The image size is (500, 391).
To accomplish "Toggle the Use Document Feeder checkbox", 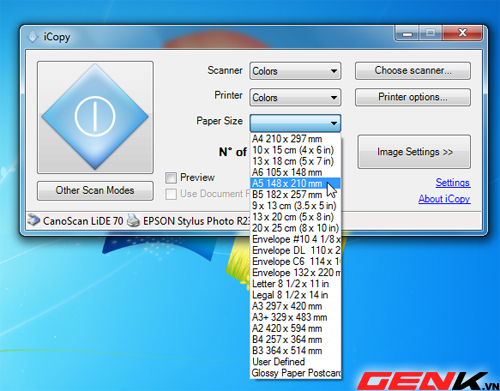I will coord(171,194).
